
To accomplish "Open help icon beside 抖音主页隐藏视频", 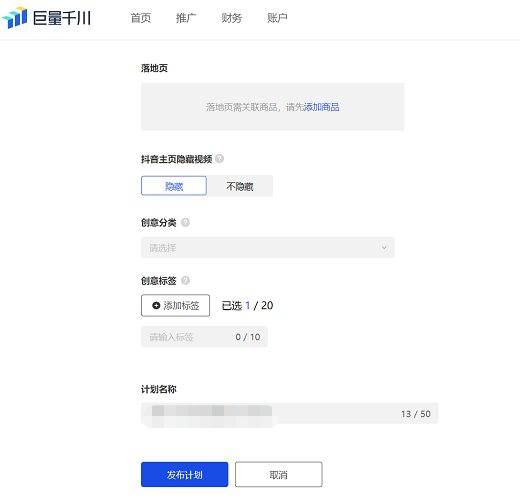I will pyautogui.click(x=219, y=159).
